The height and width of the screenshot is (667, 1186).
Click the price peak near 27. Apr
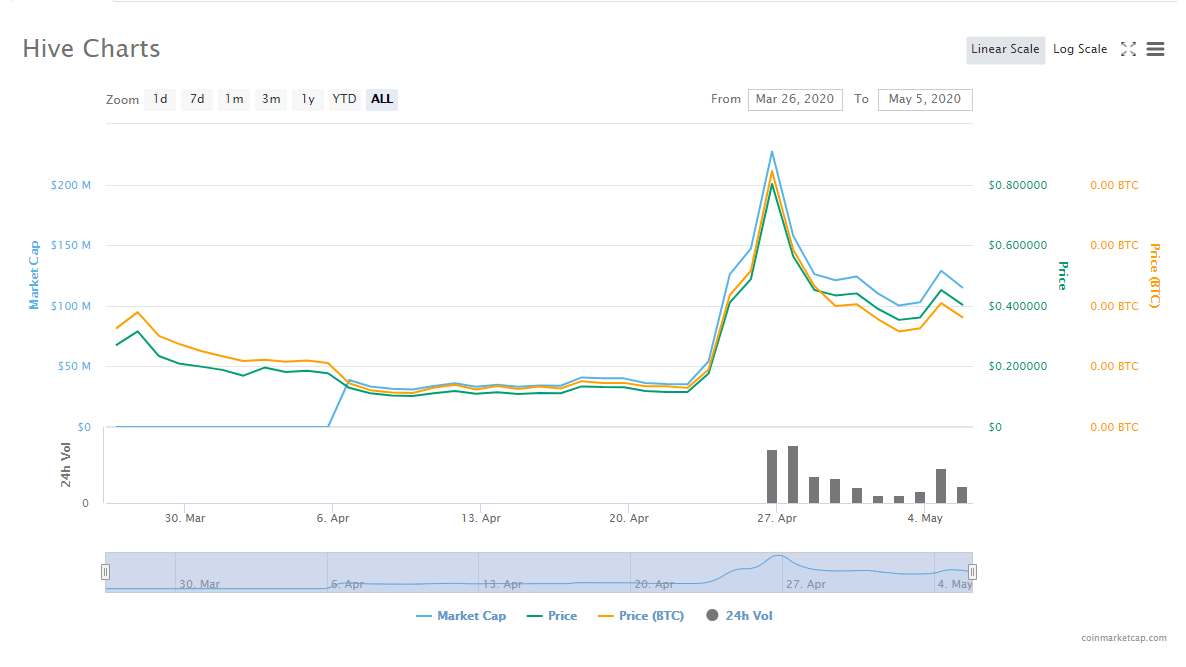(x=772, y=184)
